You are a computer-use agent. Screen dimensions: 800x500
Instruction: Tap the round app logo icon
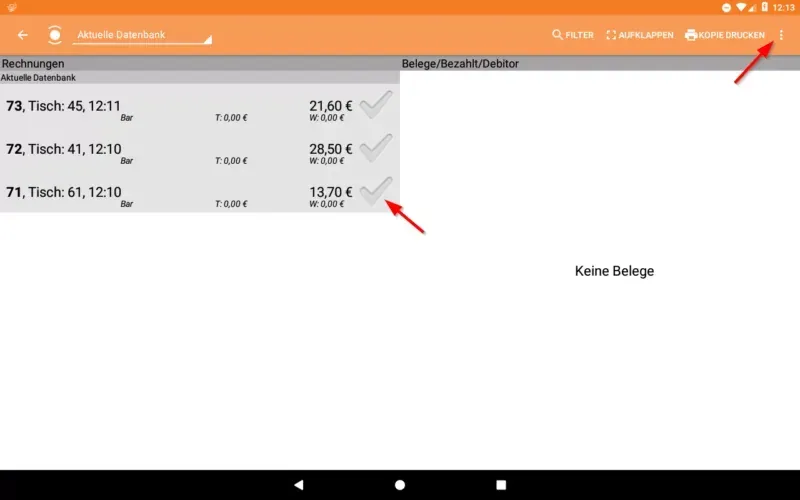click(55, 35)
